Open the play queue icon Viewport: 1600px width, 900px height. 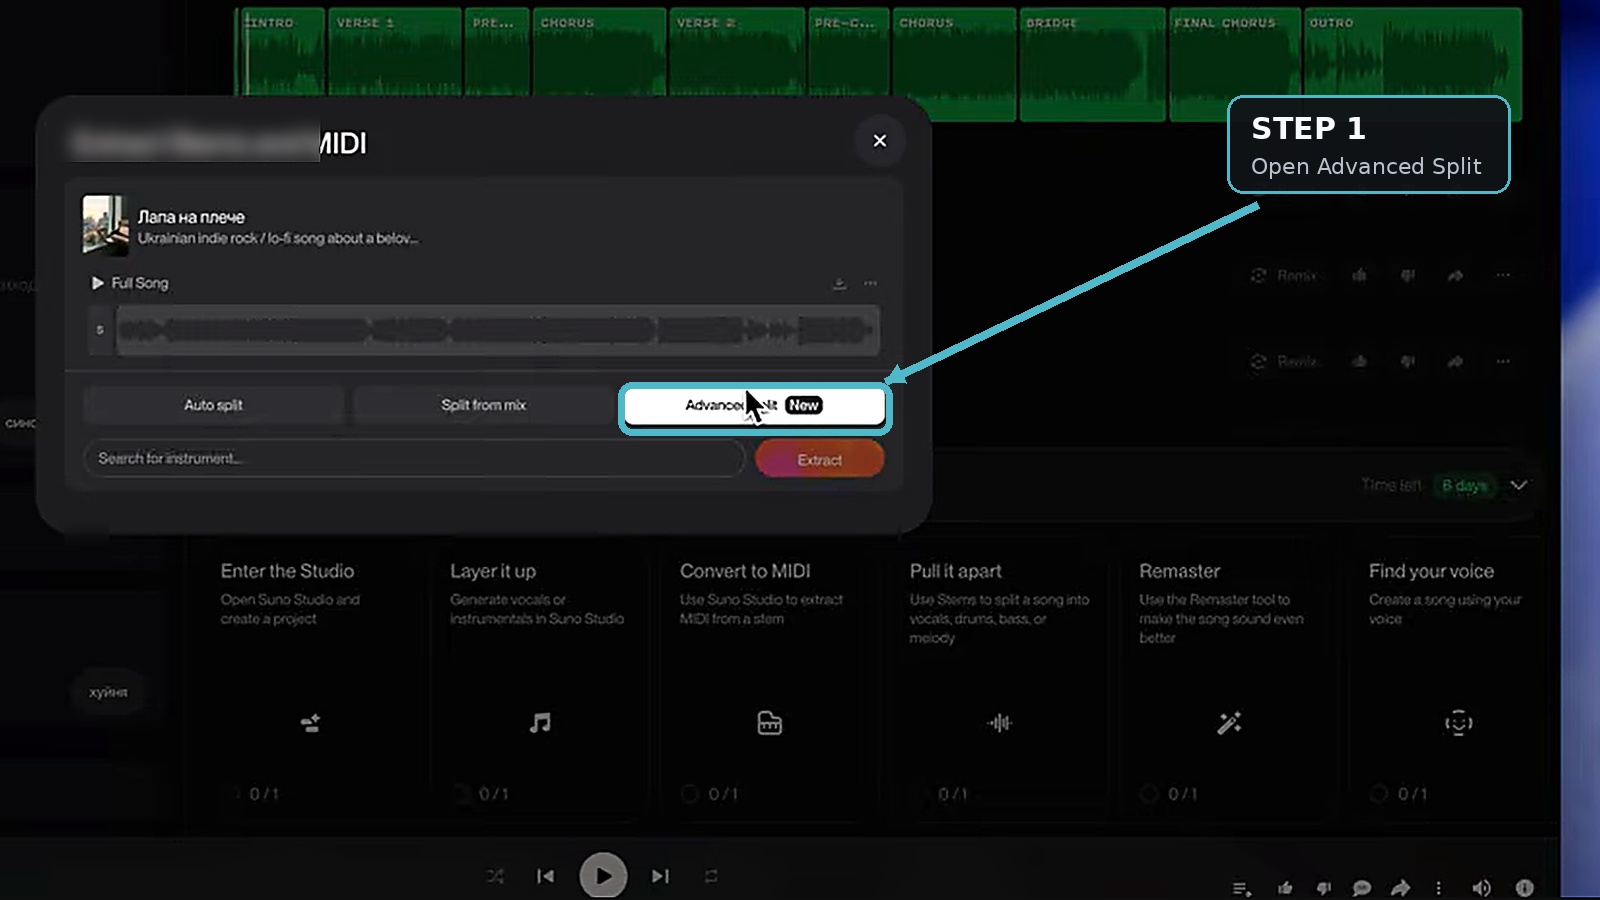coord(1241,888)
